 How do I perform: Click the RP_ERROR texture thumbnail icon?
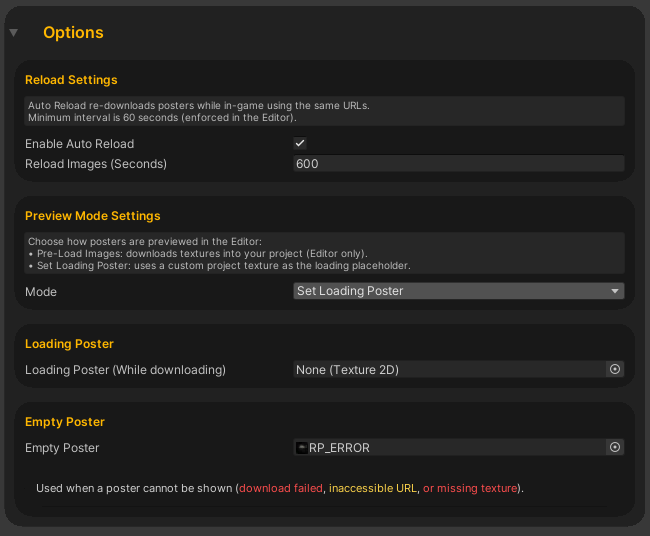302,448
